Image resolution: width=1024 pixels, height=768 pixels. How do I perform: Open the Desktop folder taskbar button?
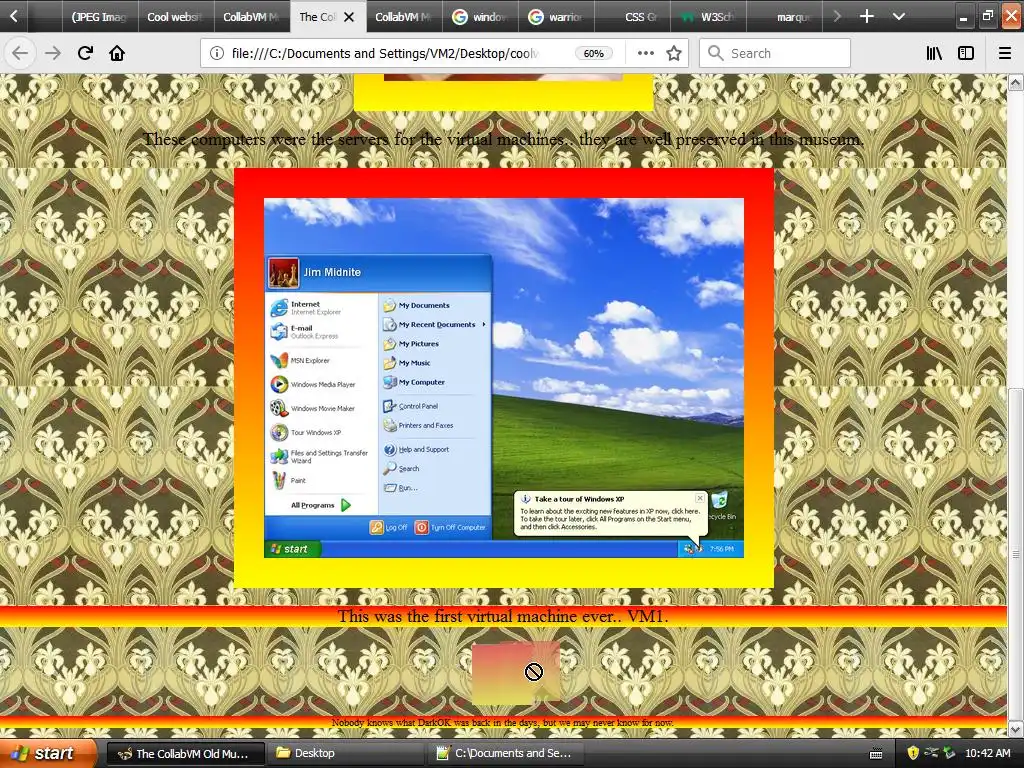click(346, 754)
